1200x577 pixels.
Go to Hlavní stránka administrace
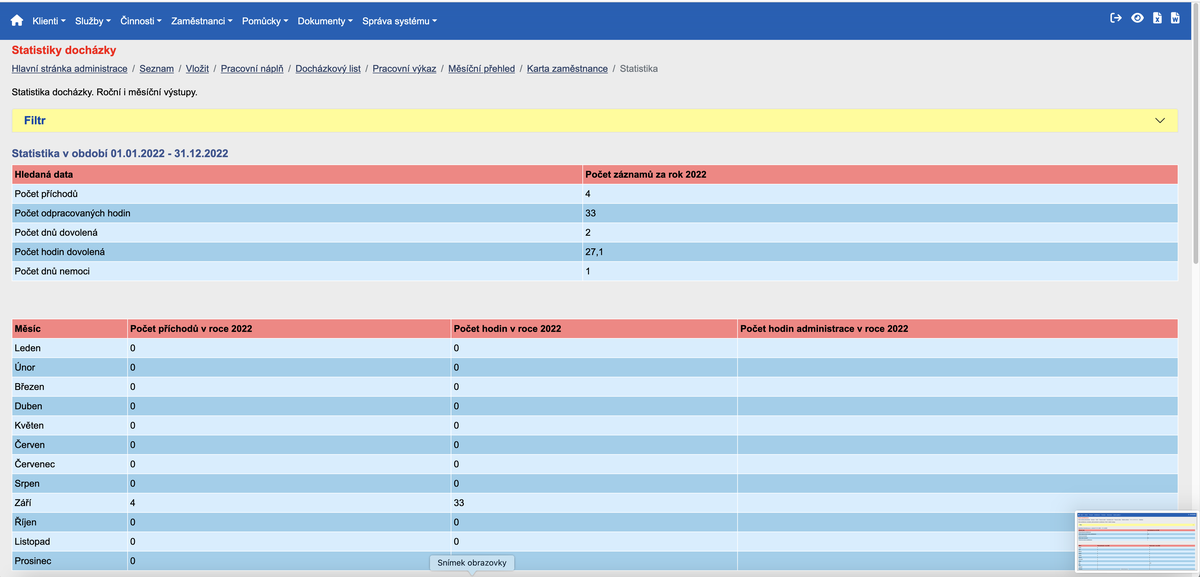pos(69,69)
